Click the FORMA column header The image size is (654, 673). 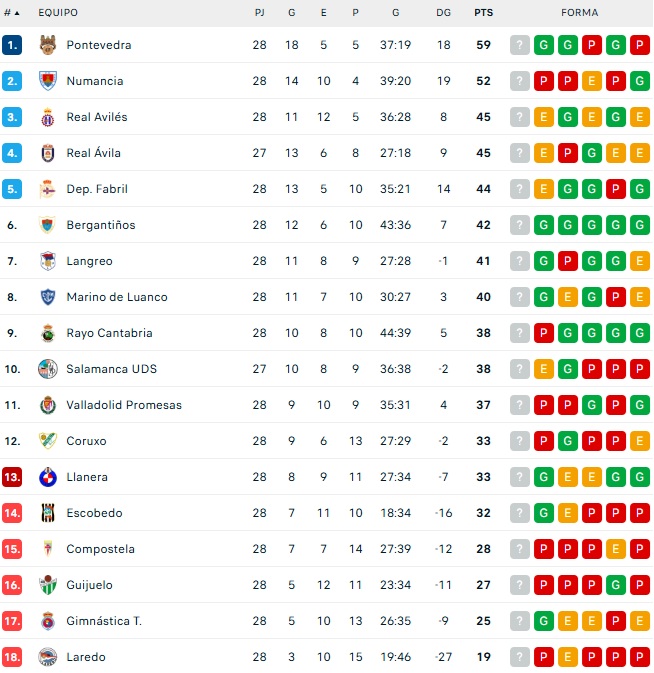580,13
